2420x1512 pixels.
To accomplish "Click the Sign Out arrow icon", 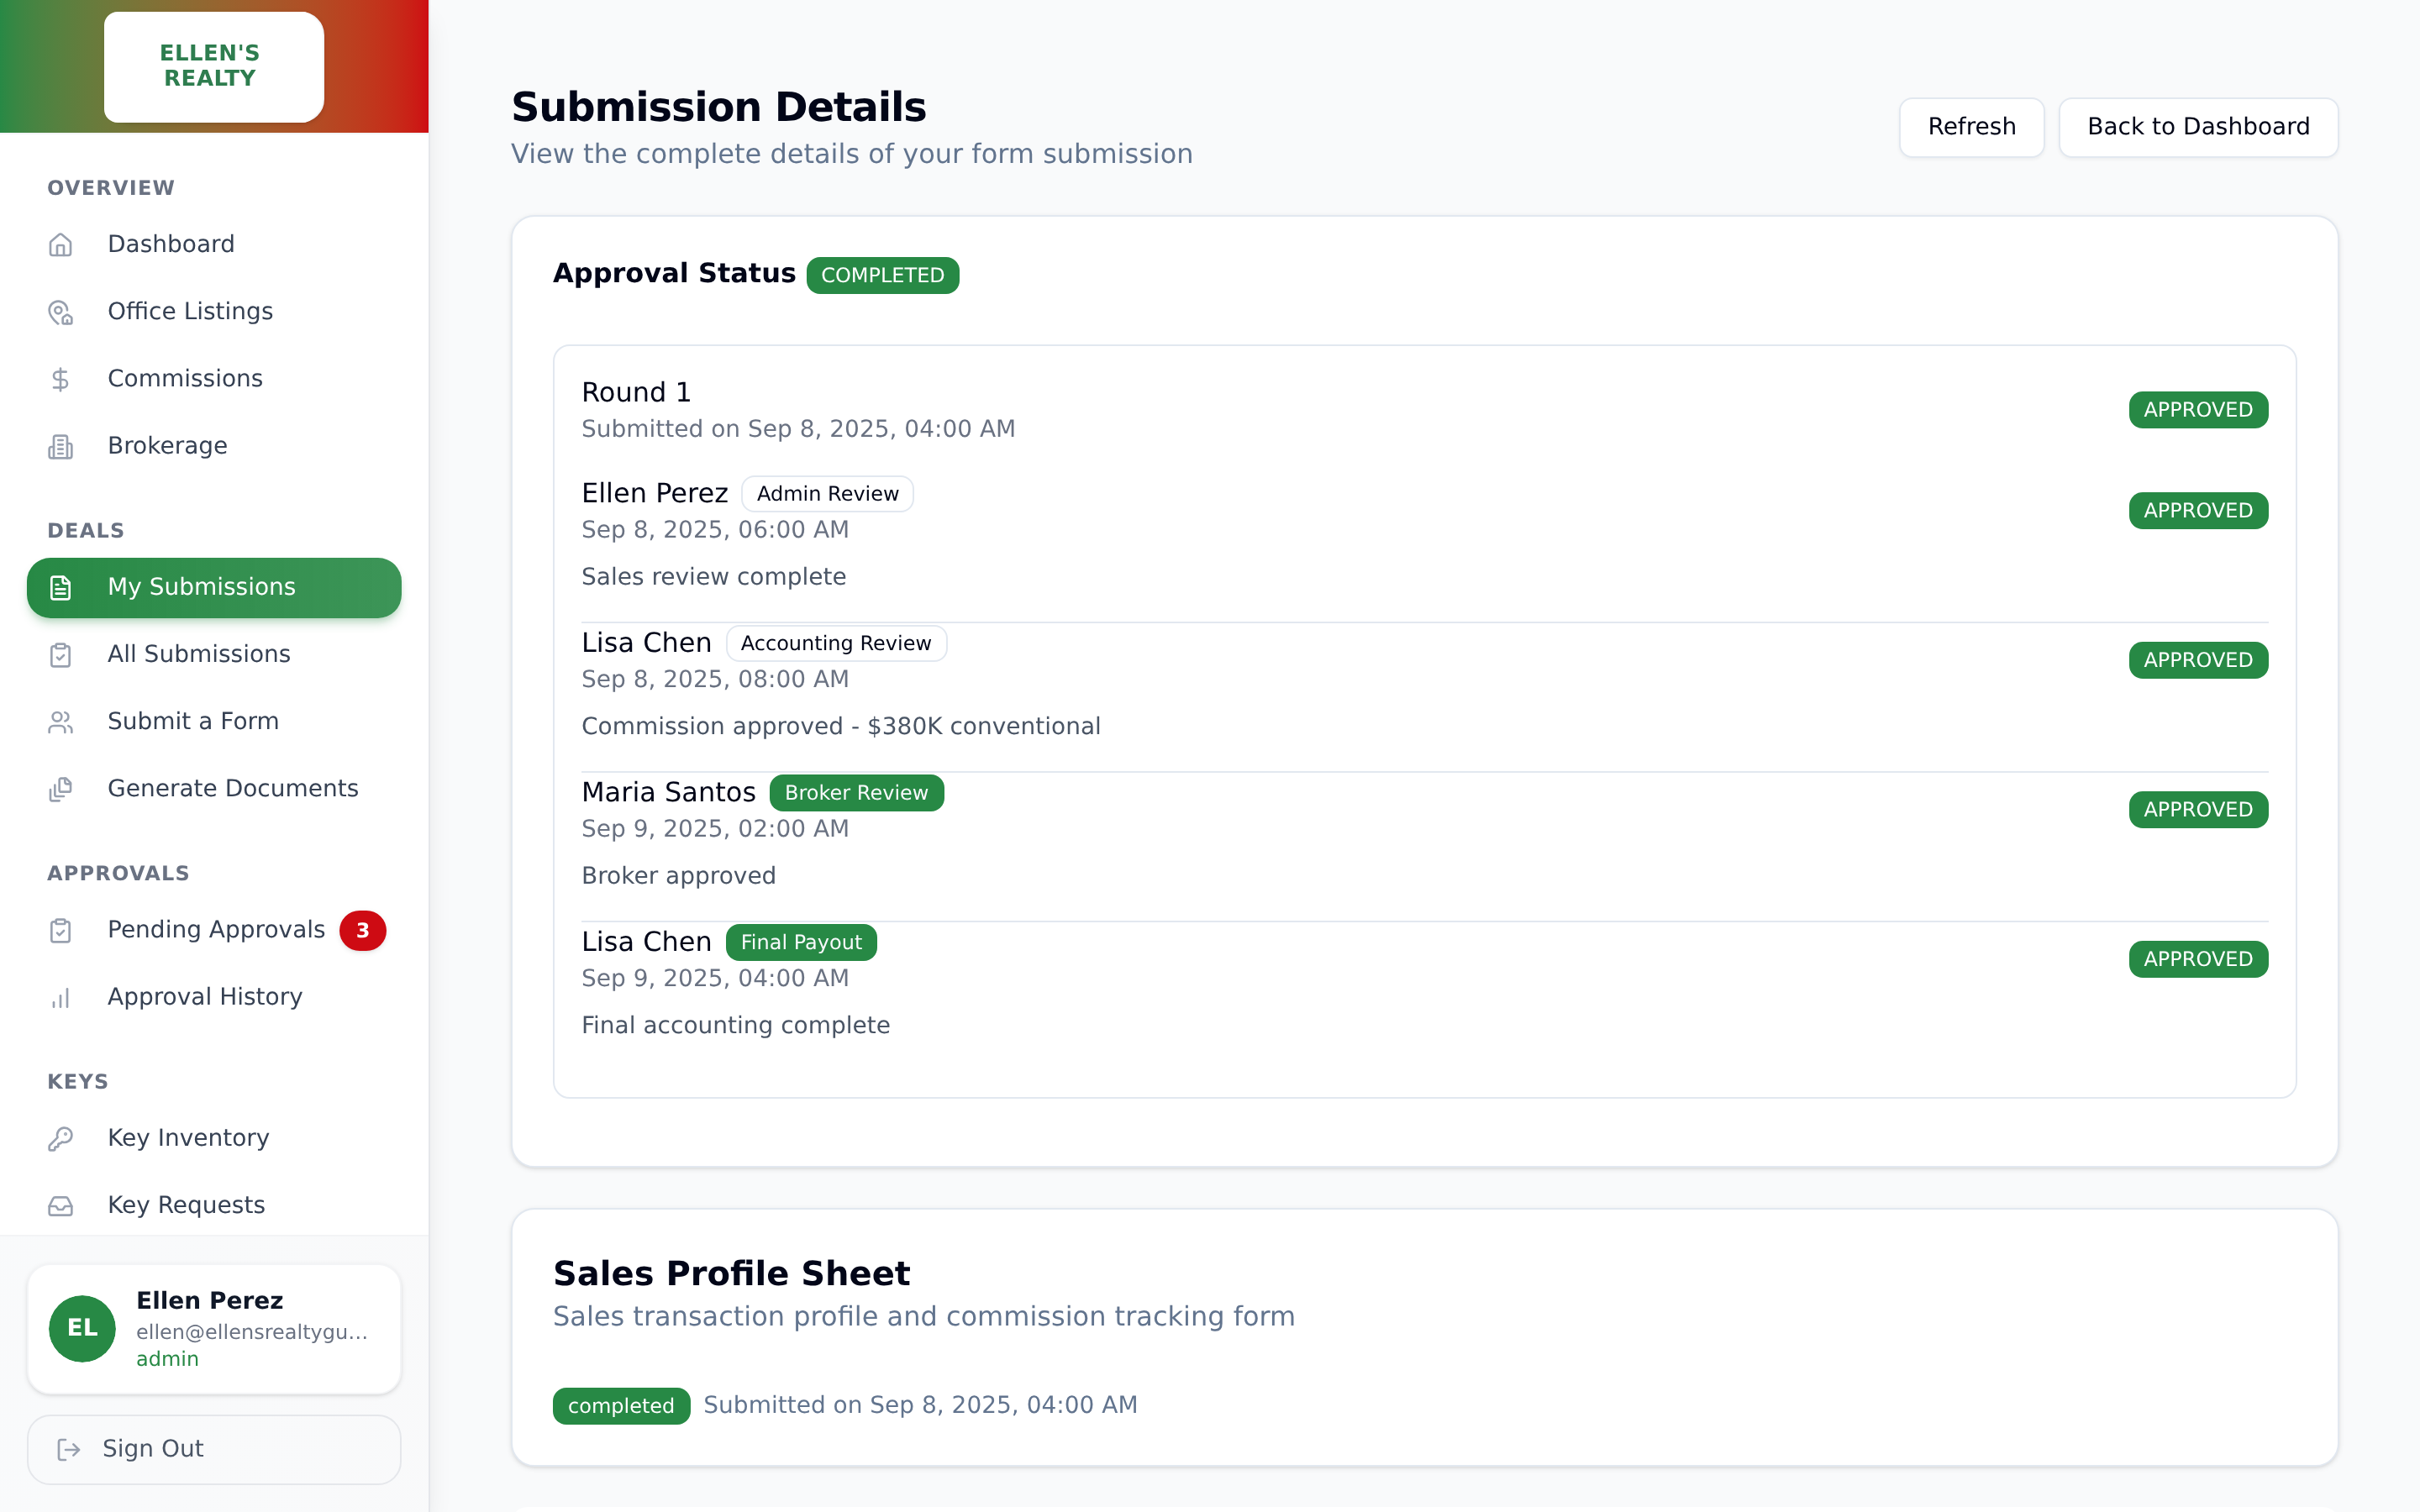I will pyautogui.click(x=69, y=1449).
